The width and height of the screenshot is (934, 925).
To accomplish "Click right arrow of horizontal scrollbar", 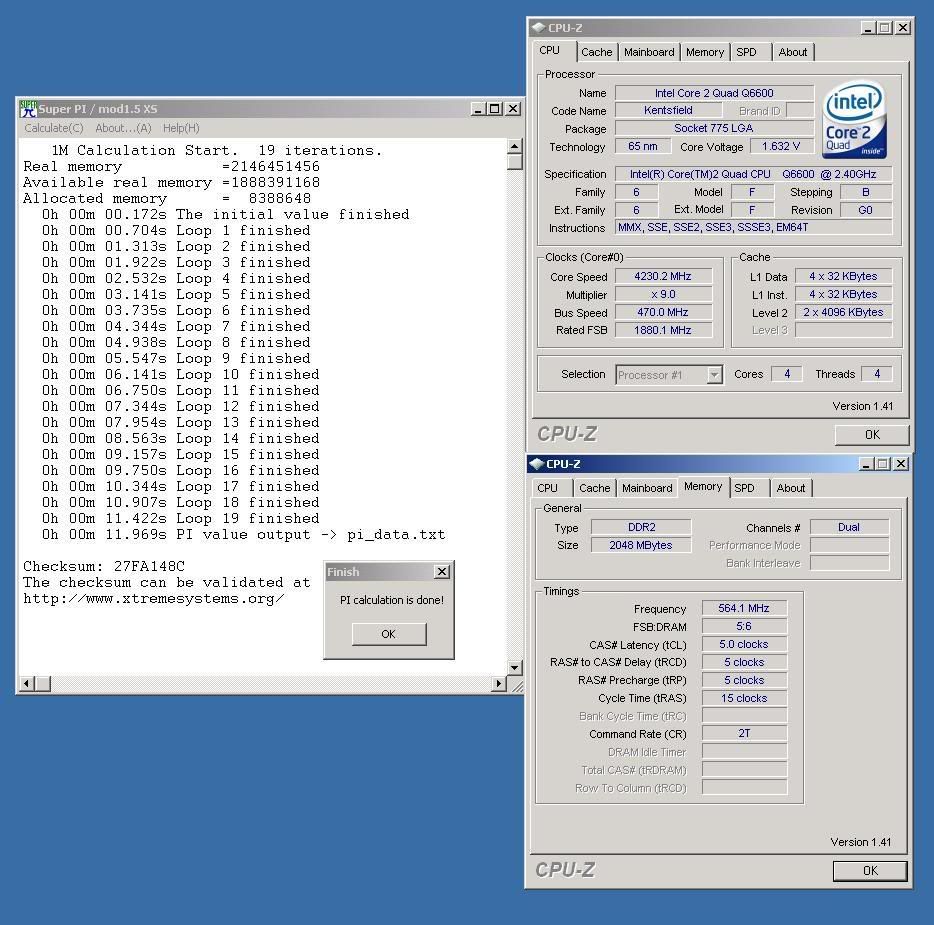I will coord(499,684).
